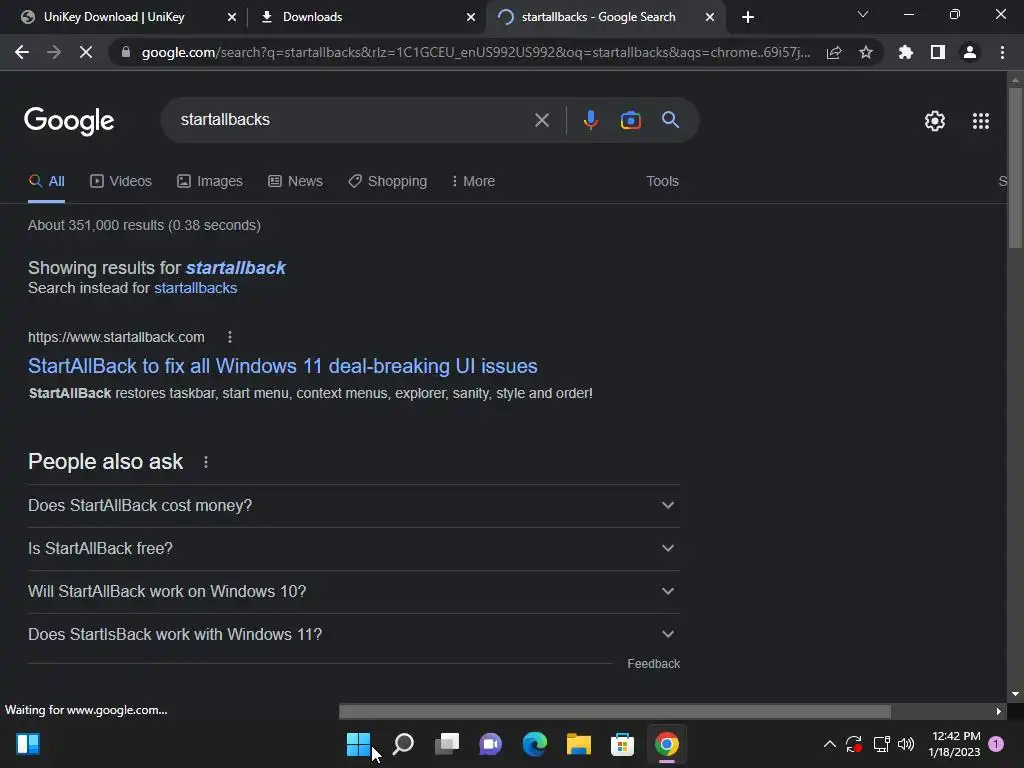The width and height of the screenshot is (1024, 768).
Task: Go back to the previous page
Action: (x=22, y=52)
